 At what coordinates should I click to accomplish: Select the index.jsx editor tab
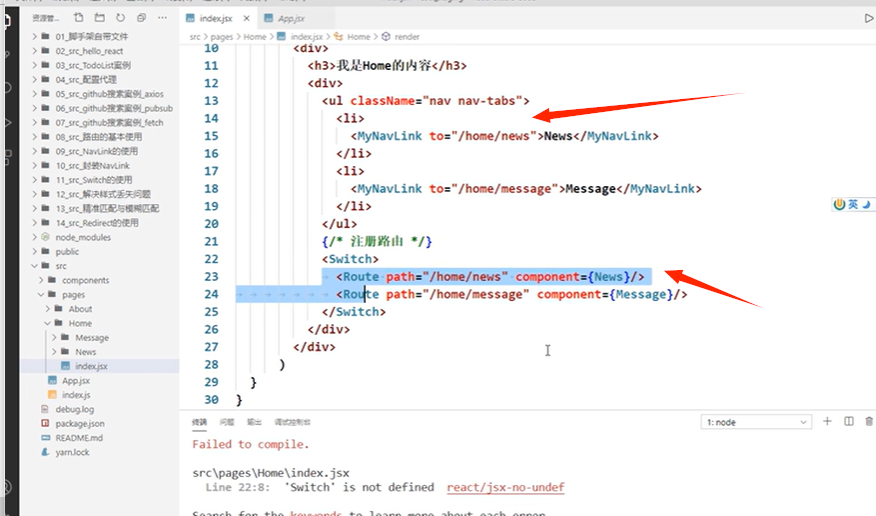pyautogui.click(x=216, y=18)
